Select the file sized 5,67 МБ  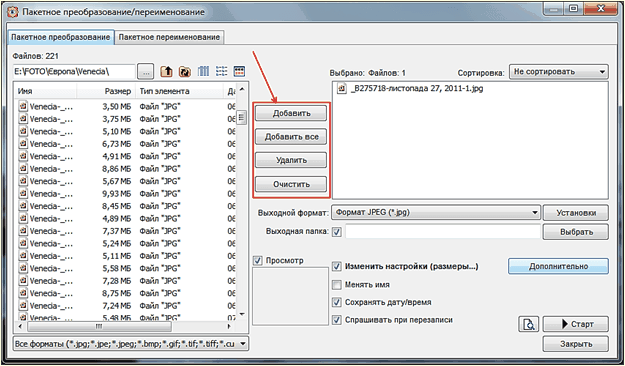(x=126, y=181)
